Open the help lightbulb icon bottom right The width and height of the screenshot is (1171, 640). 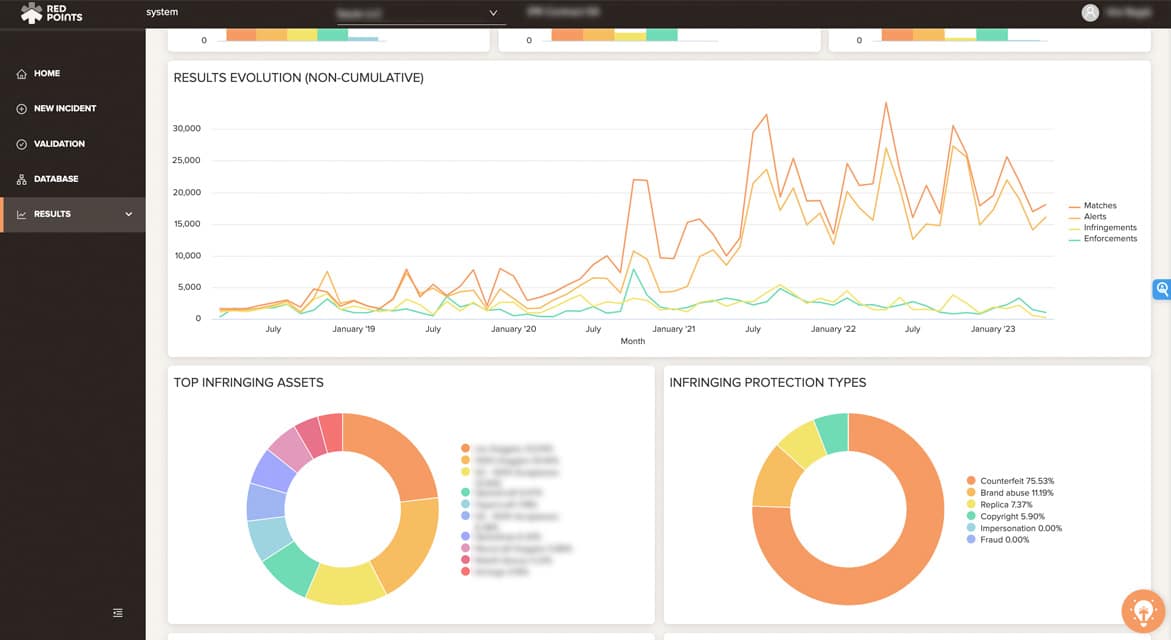(1142, 610)
